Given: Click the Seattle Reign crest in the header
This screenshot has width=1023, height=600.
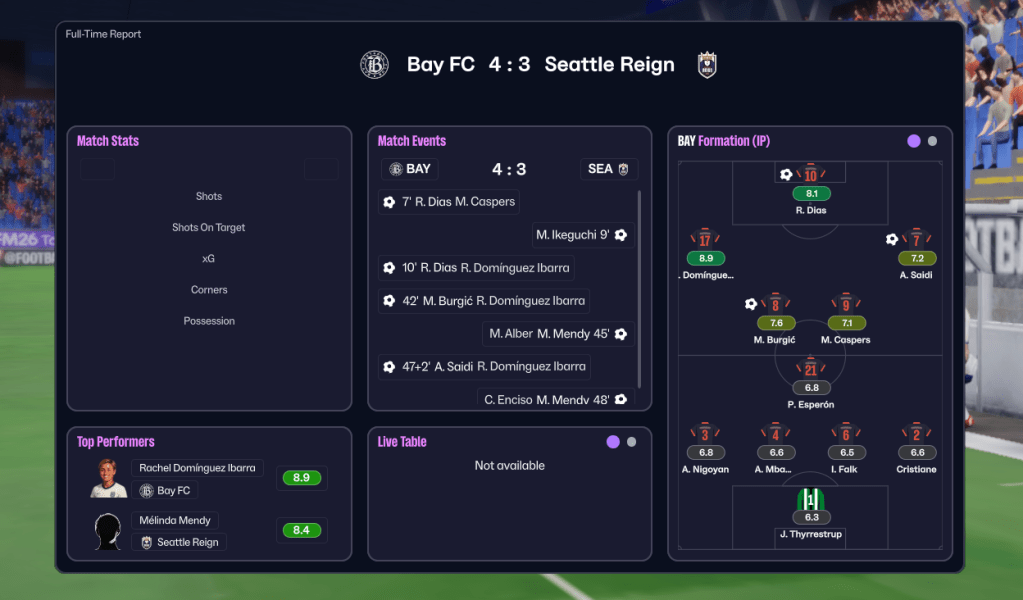Looking at the screenshot, I should pos(707,65).
